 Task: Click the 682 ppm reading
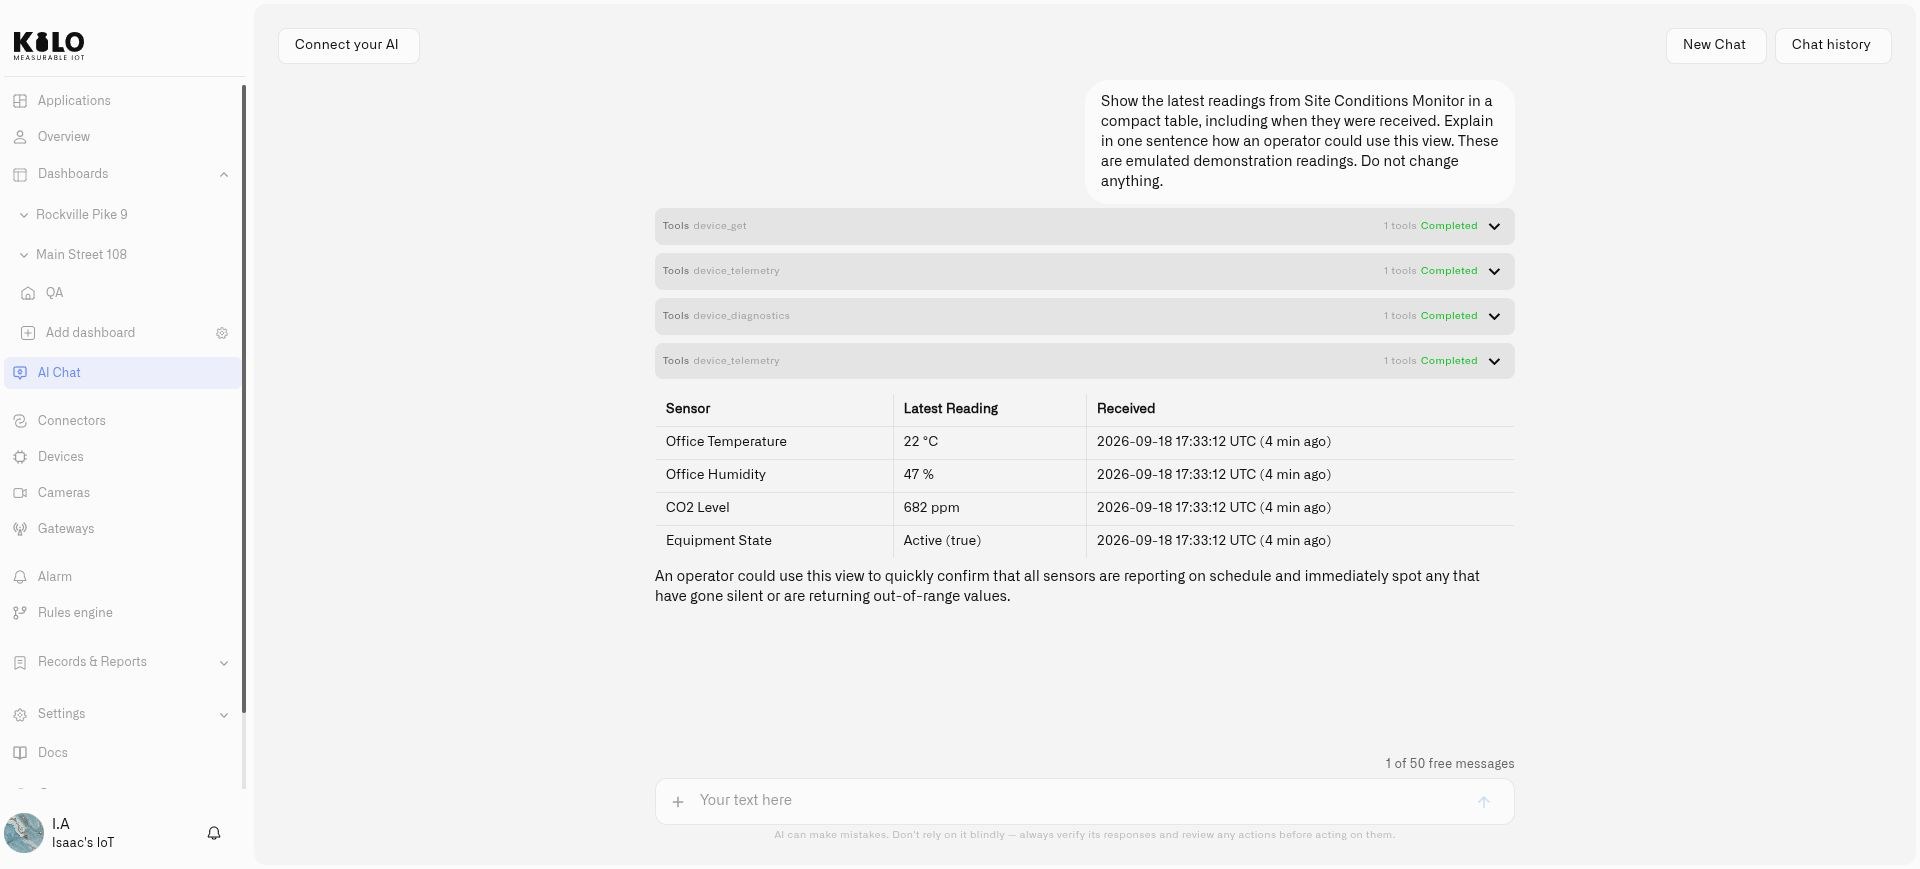931,508
